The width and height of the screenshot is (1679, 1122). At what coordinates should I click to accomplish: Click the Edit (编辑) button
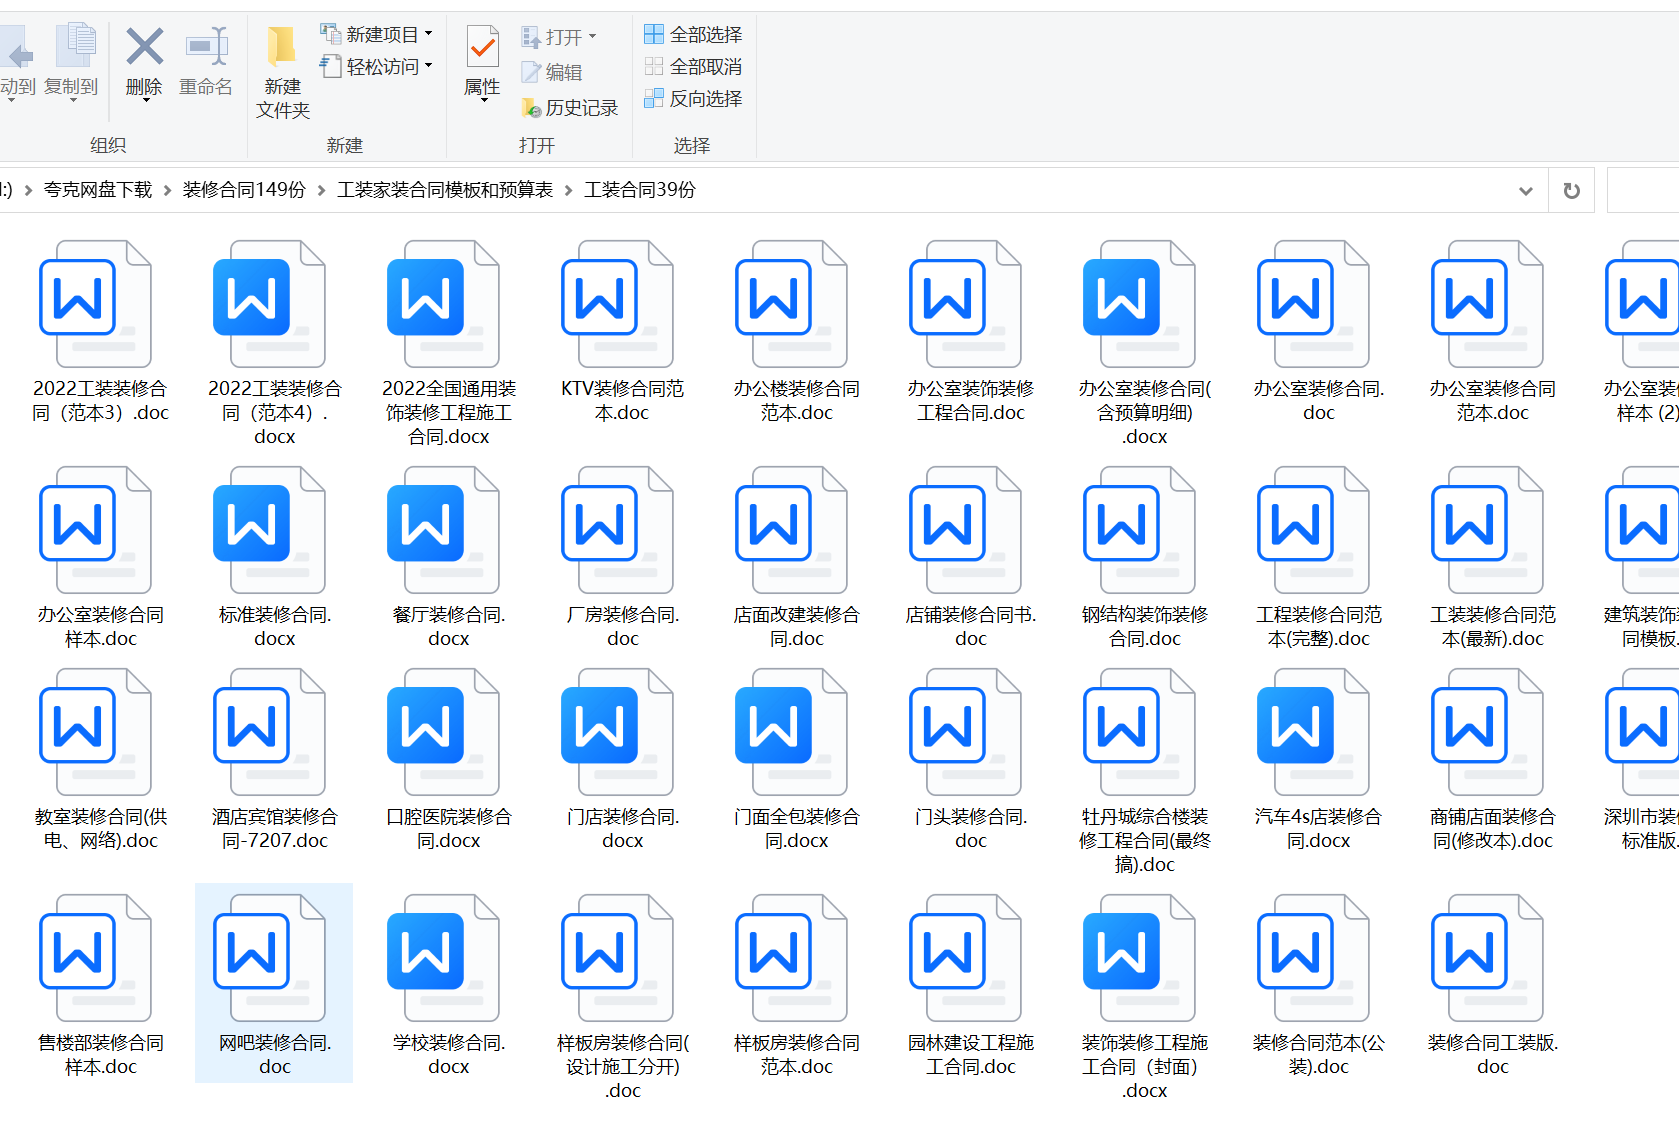point(552,72)
